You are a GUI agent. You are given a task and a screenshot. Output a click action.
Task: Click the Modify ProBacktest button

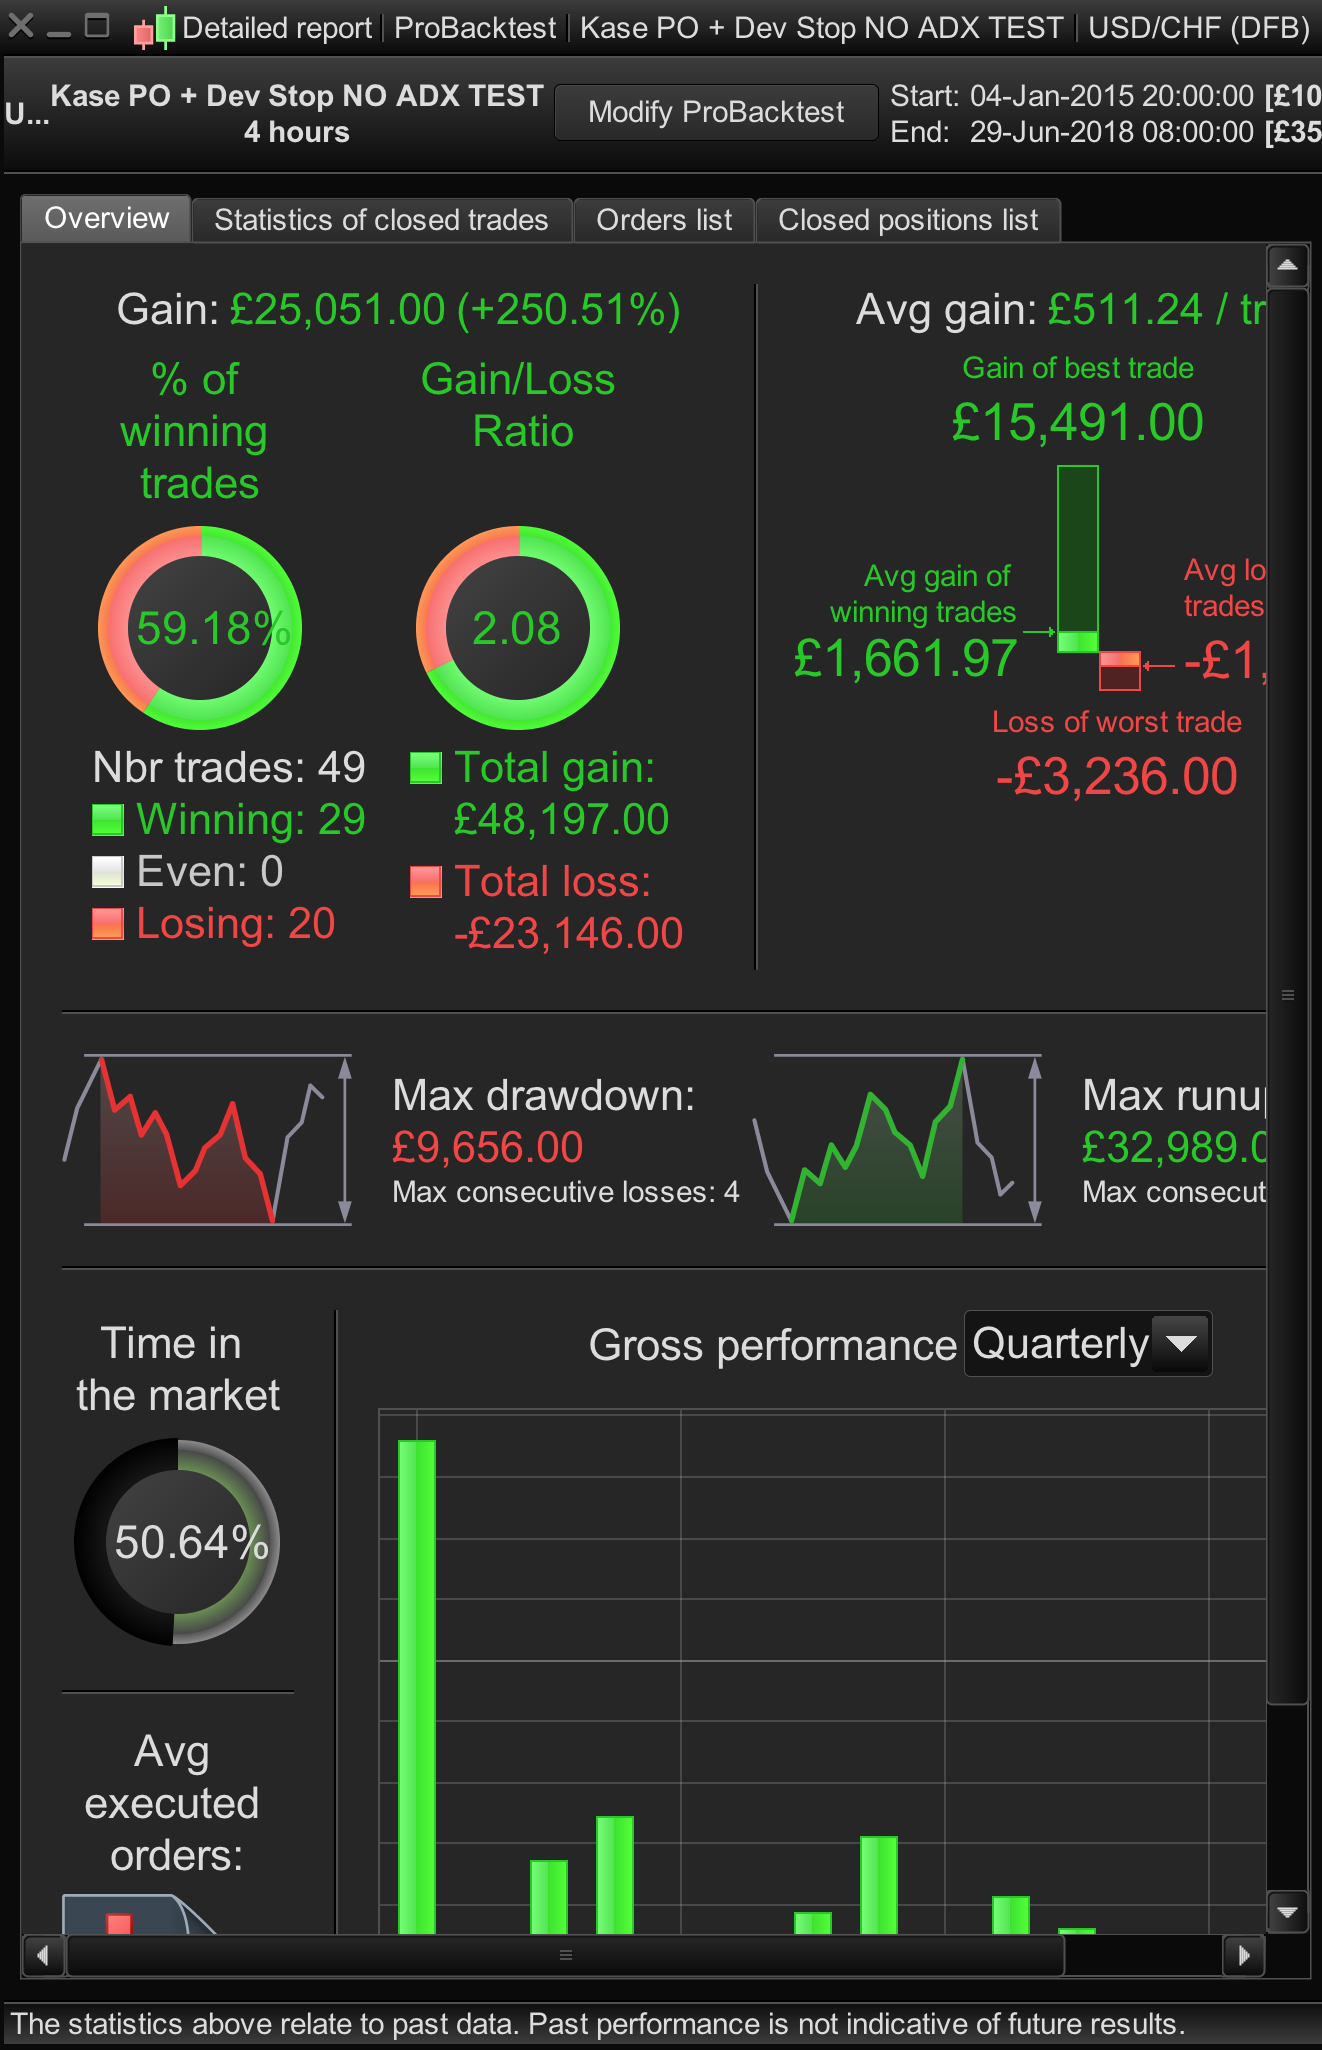(716, 112)
